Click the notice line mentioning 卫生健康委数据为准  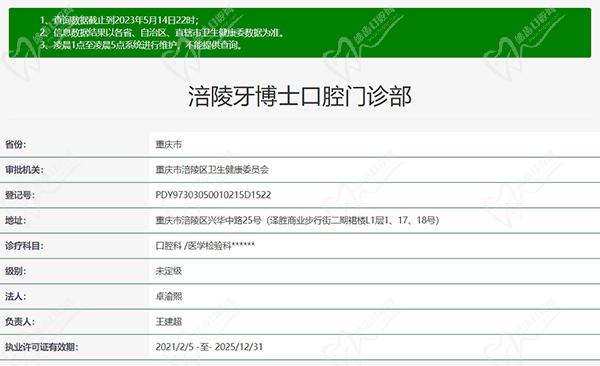pos(163,33)
